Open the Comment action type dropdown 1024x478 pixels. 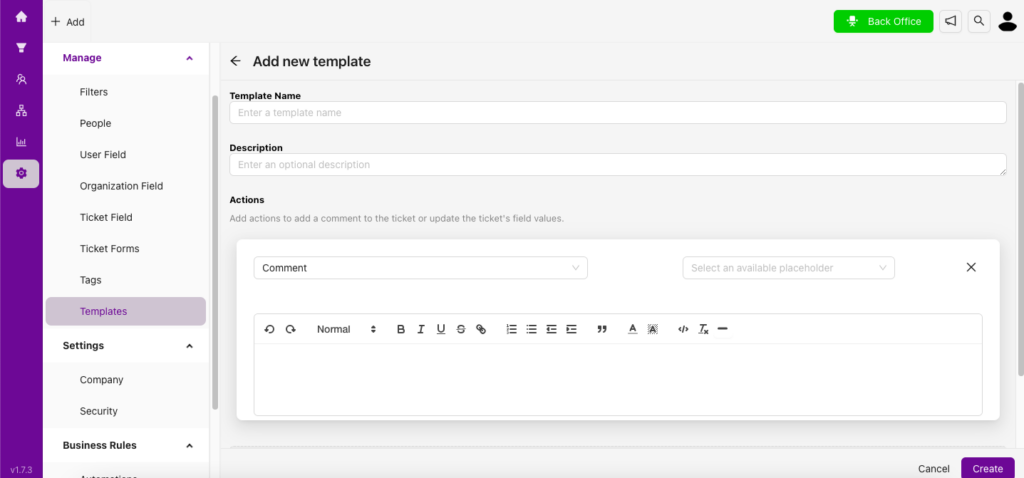421,268
